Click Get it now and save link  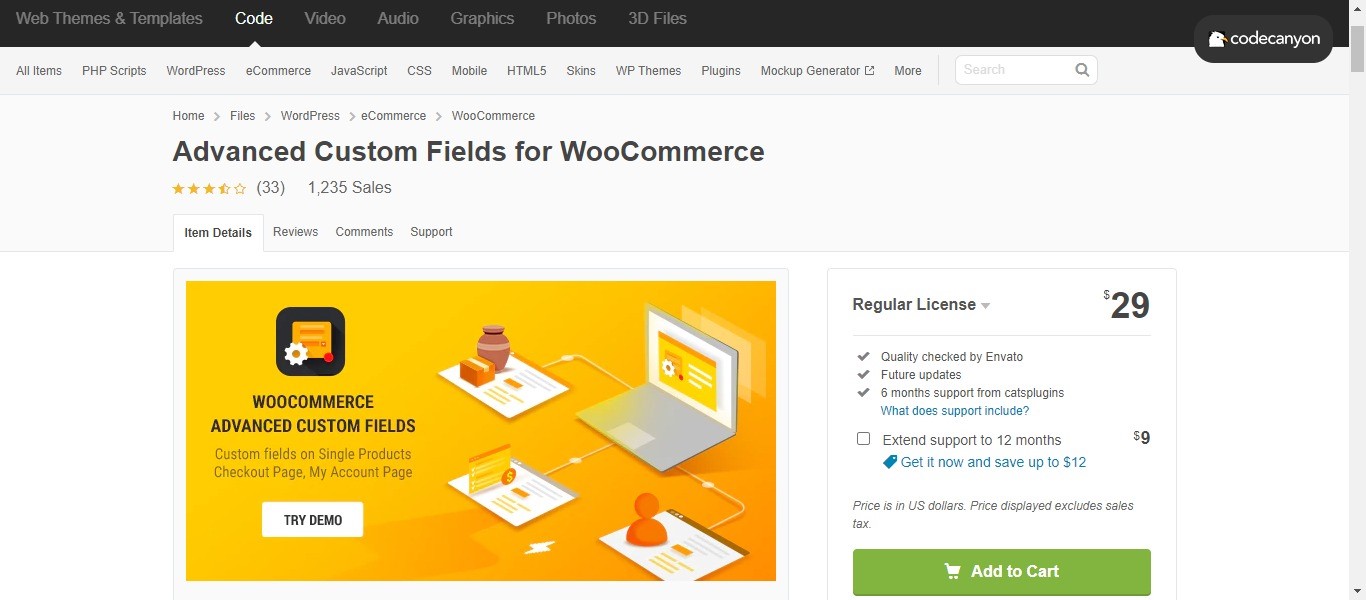(993, 462)
